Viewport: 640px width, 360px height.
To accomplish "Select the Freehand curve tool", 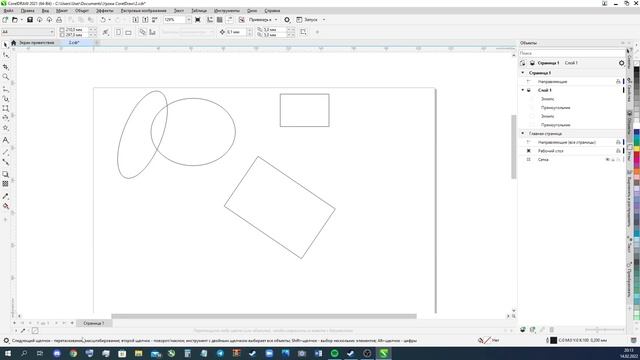I will [5, 88].
